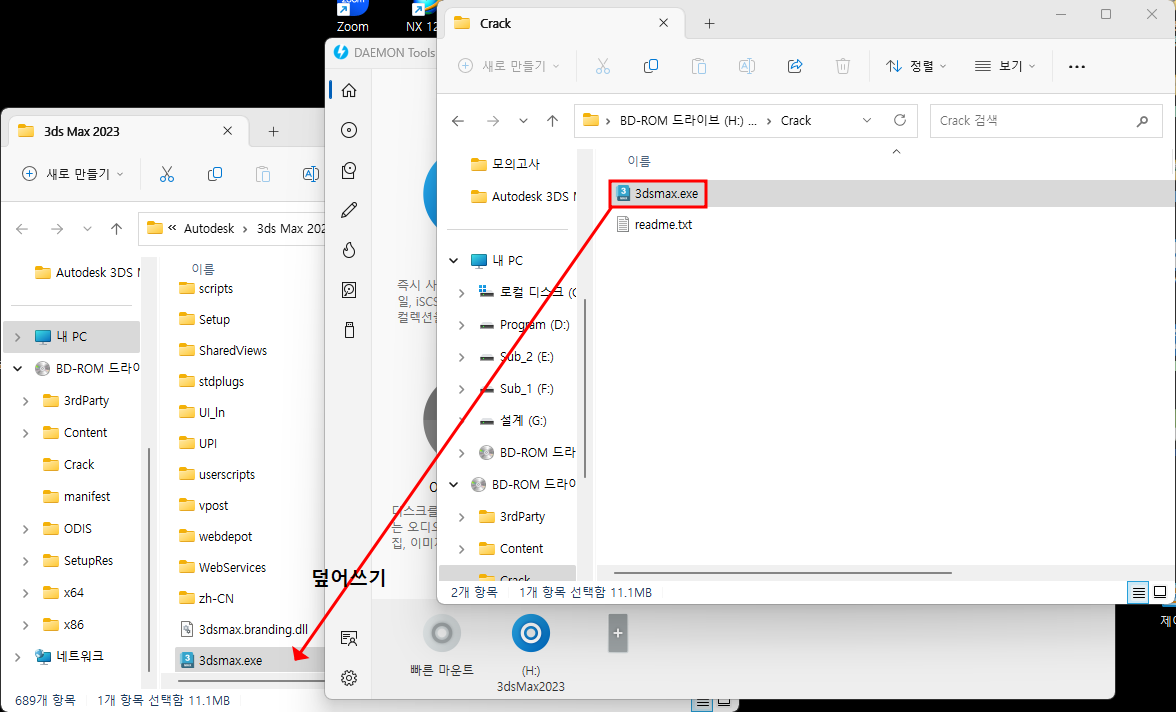Open the DAEMON Tools disc catalog sidebar icon
The image size is (1176, 712).
(x=349, y=170)
